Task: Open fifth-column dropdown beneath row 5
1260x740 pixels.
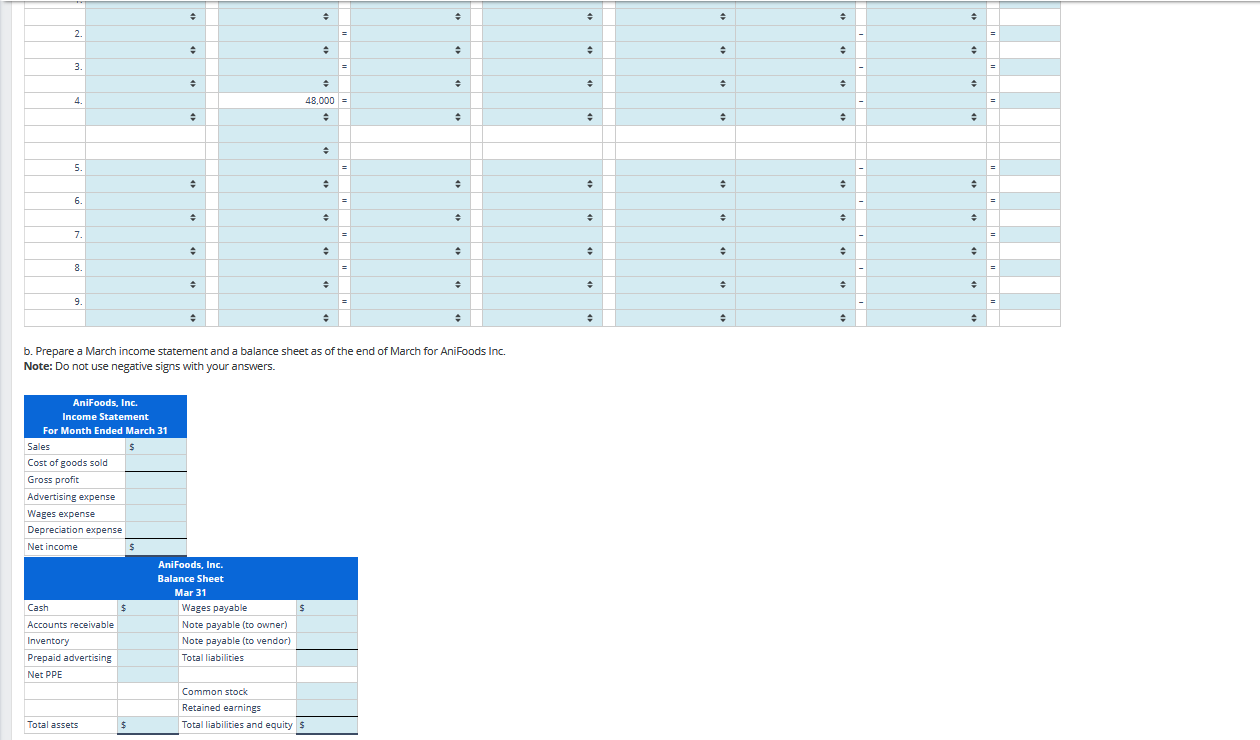Action: 675,184
